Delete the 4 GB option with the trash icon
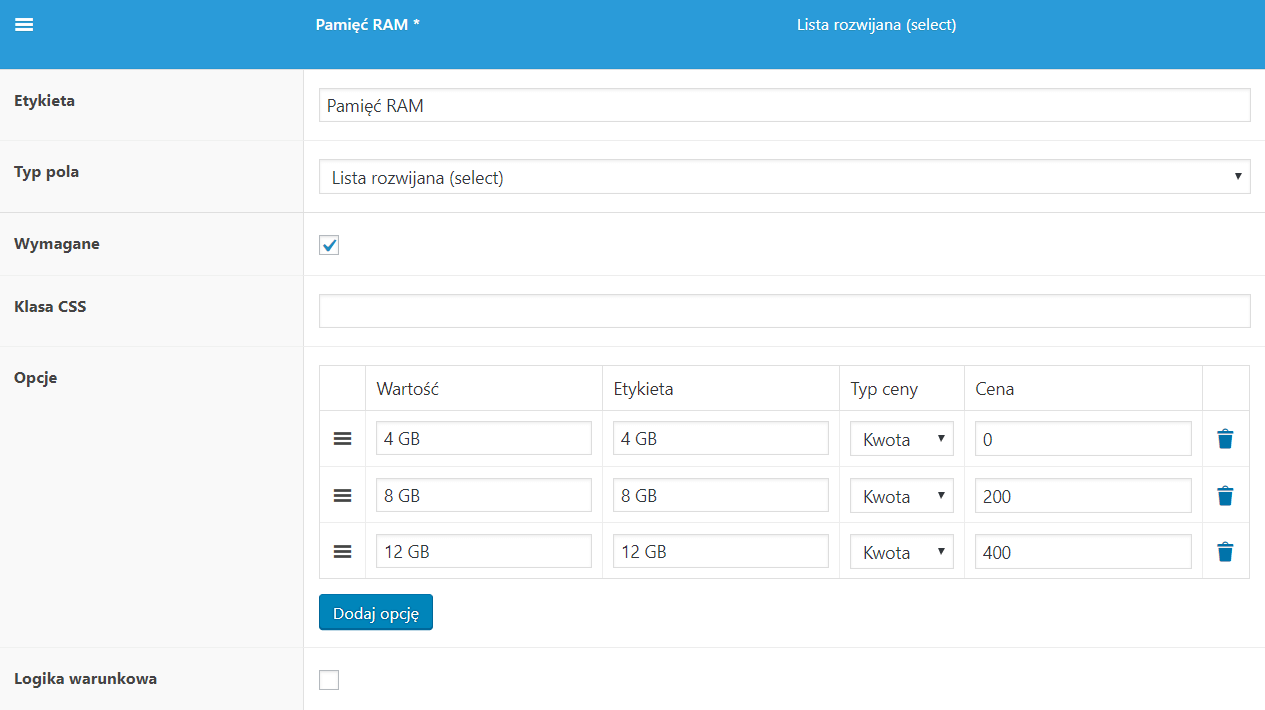This screenshot has height=710, width=1265. (x=1225, y=439)
